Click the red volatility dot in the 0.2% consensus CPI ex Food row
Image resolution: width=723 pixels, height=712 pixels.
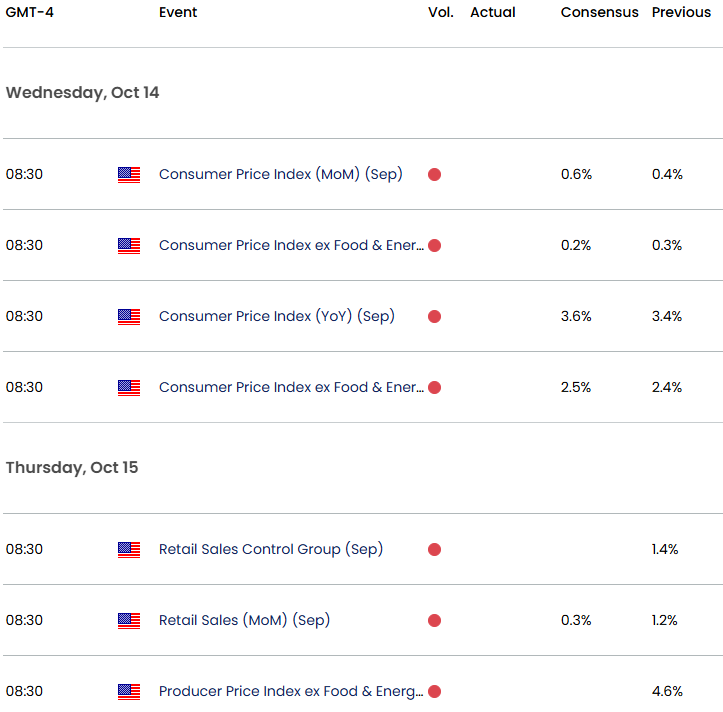coord(434,246)
